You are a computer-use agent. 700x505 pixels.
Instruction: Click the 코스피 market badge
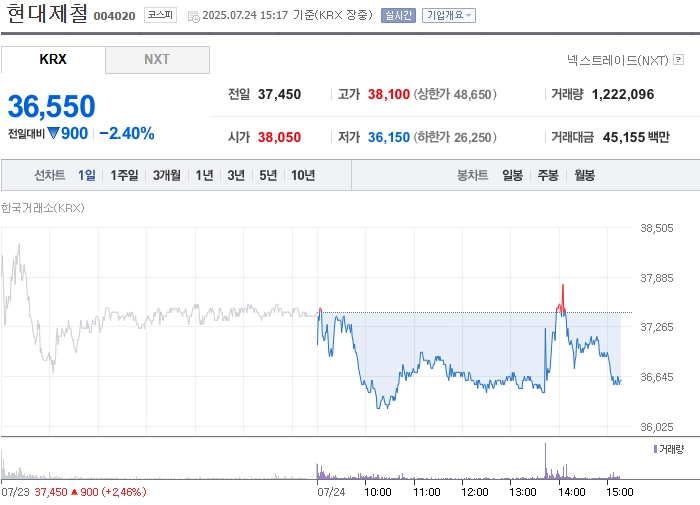coord(160,15)
